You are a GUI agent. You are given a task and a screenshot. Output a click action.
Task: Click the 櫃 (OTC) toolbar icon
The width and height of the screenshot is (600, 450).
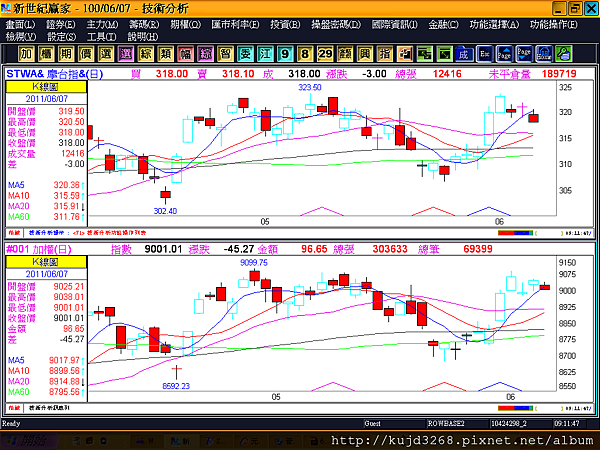pos(46,54)
